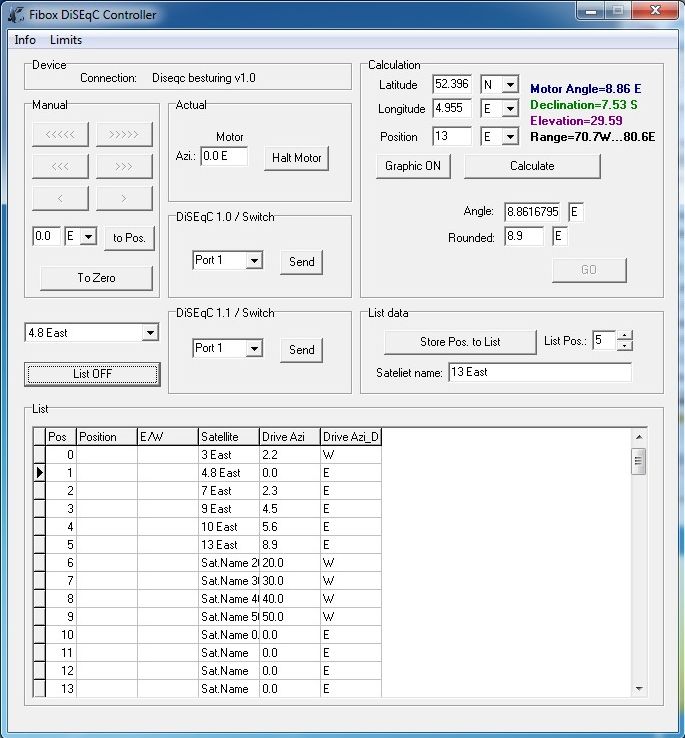Toggle the List OFF button

tap(92, 374)
